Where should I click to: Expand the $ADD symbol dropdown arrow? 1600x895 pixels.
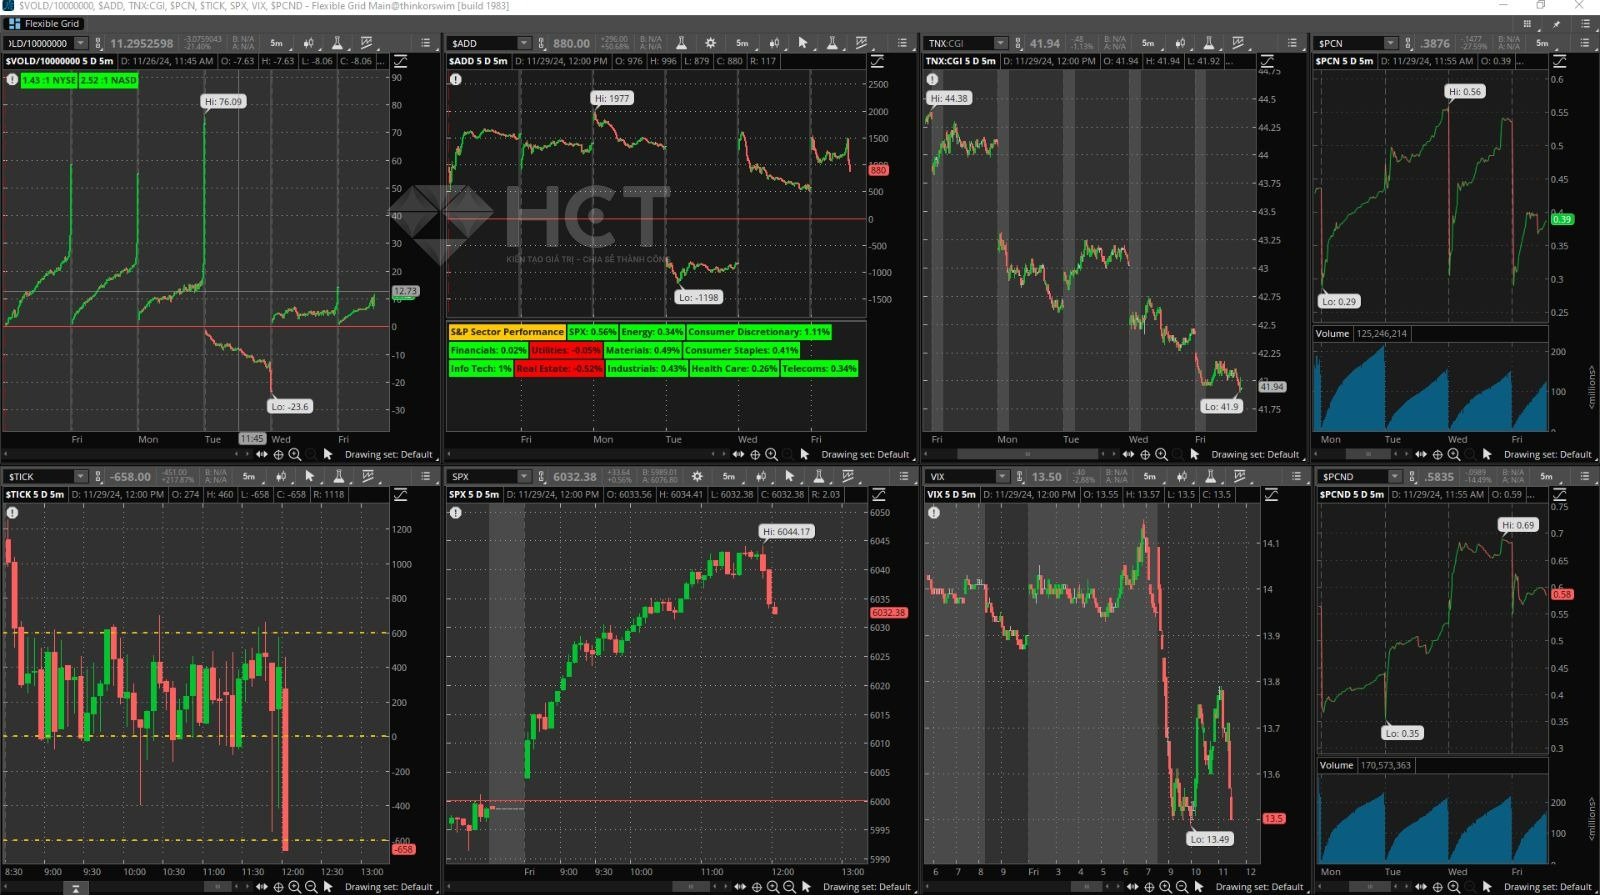coord(523,43)
